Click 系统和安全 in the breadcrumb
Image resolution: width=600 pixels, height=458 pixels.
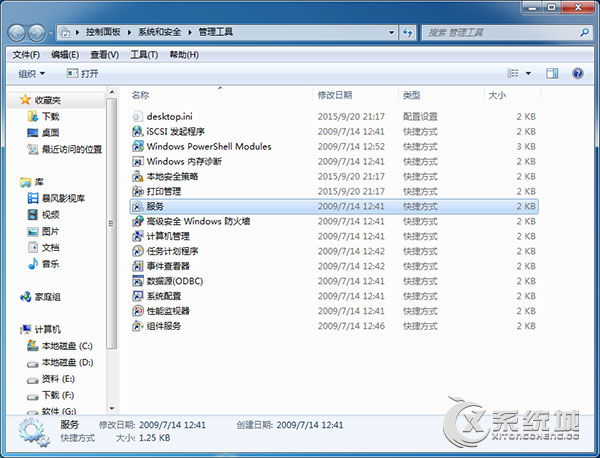pyautogui.click(x=160, y=32)
